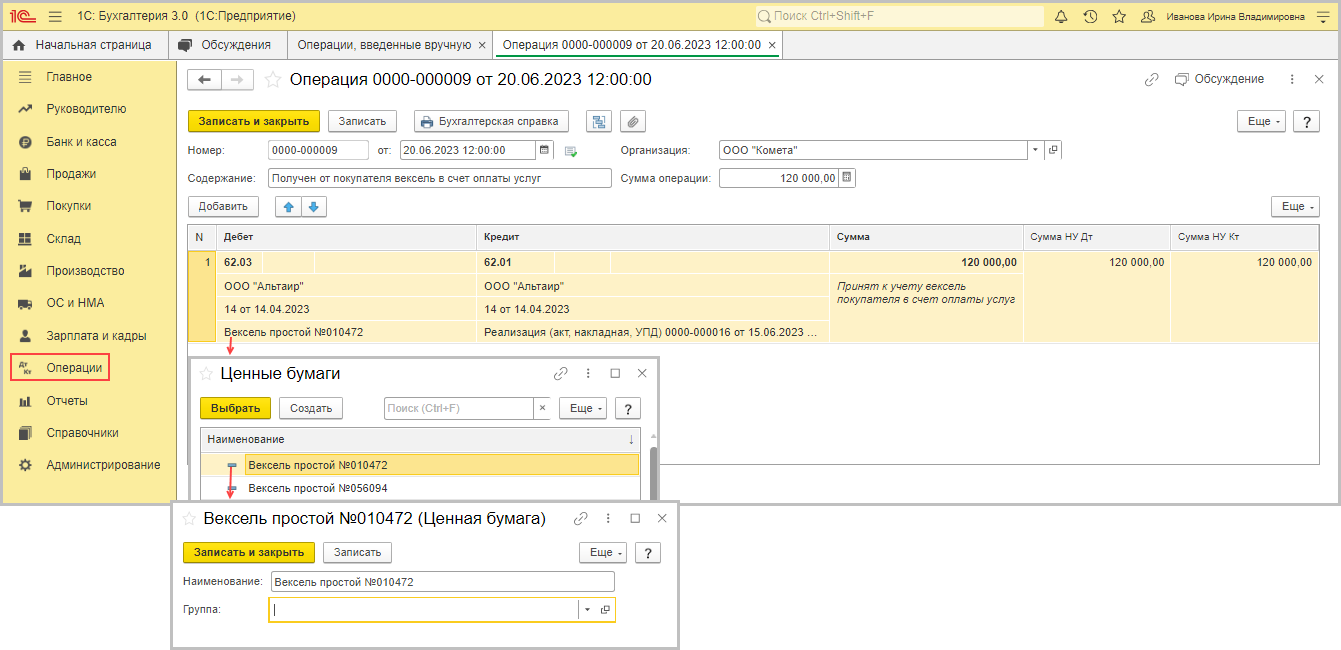Open history clock icon in top bar
Screen dimensions: 1341x650
1090,17
